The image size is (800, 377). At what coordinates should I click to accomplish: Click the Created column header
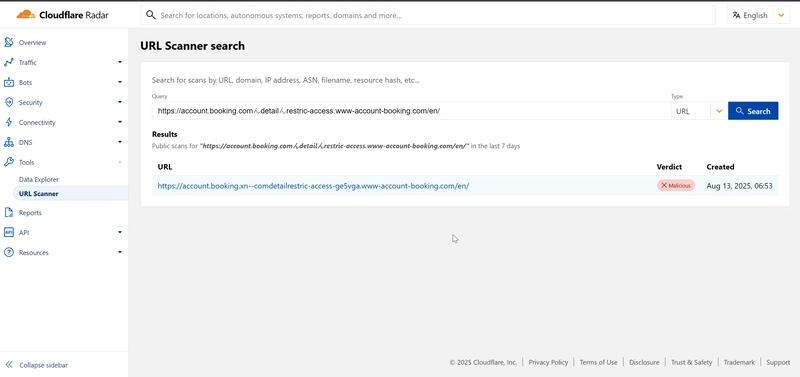click(720, 167)
